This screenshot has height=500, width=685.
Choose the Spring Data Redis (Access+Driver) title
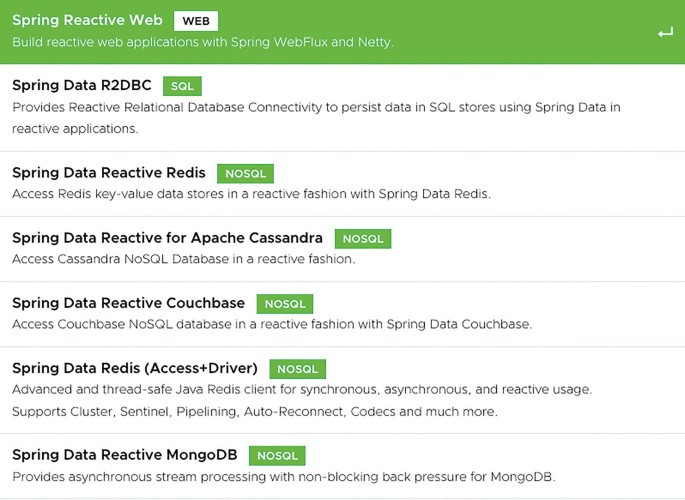tap(135, 369)
